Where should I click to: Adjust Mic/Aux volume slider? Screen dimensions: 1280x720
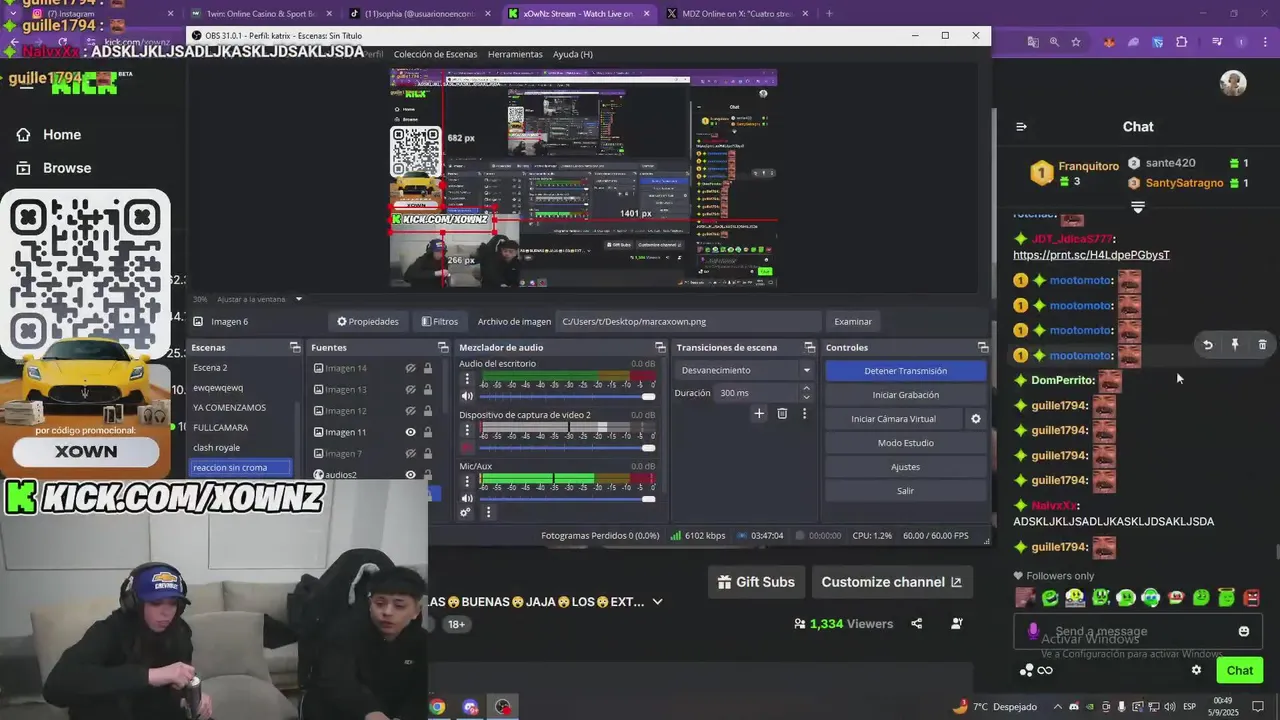click(567, 498)
